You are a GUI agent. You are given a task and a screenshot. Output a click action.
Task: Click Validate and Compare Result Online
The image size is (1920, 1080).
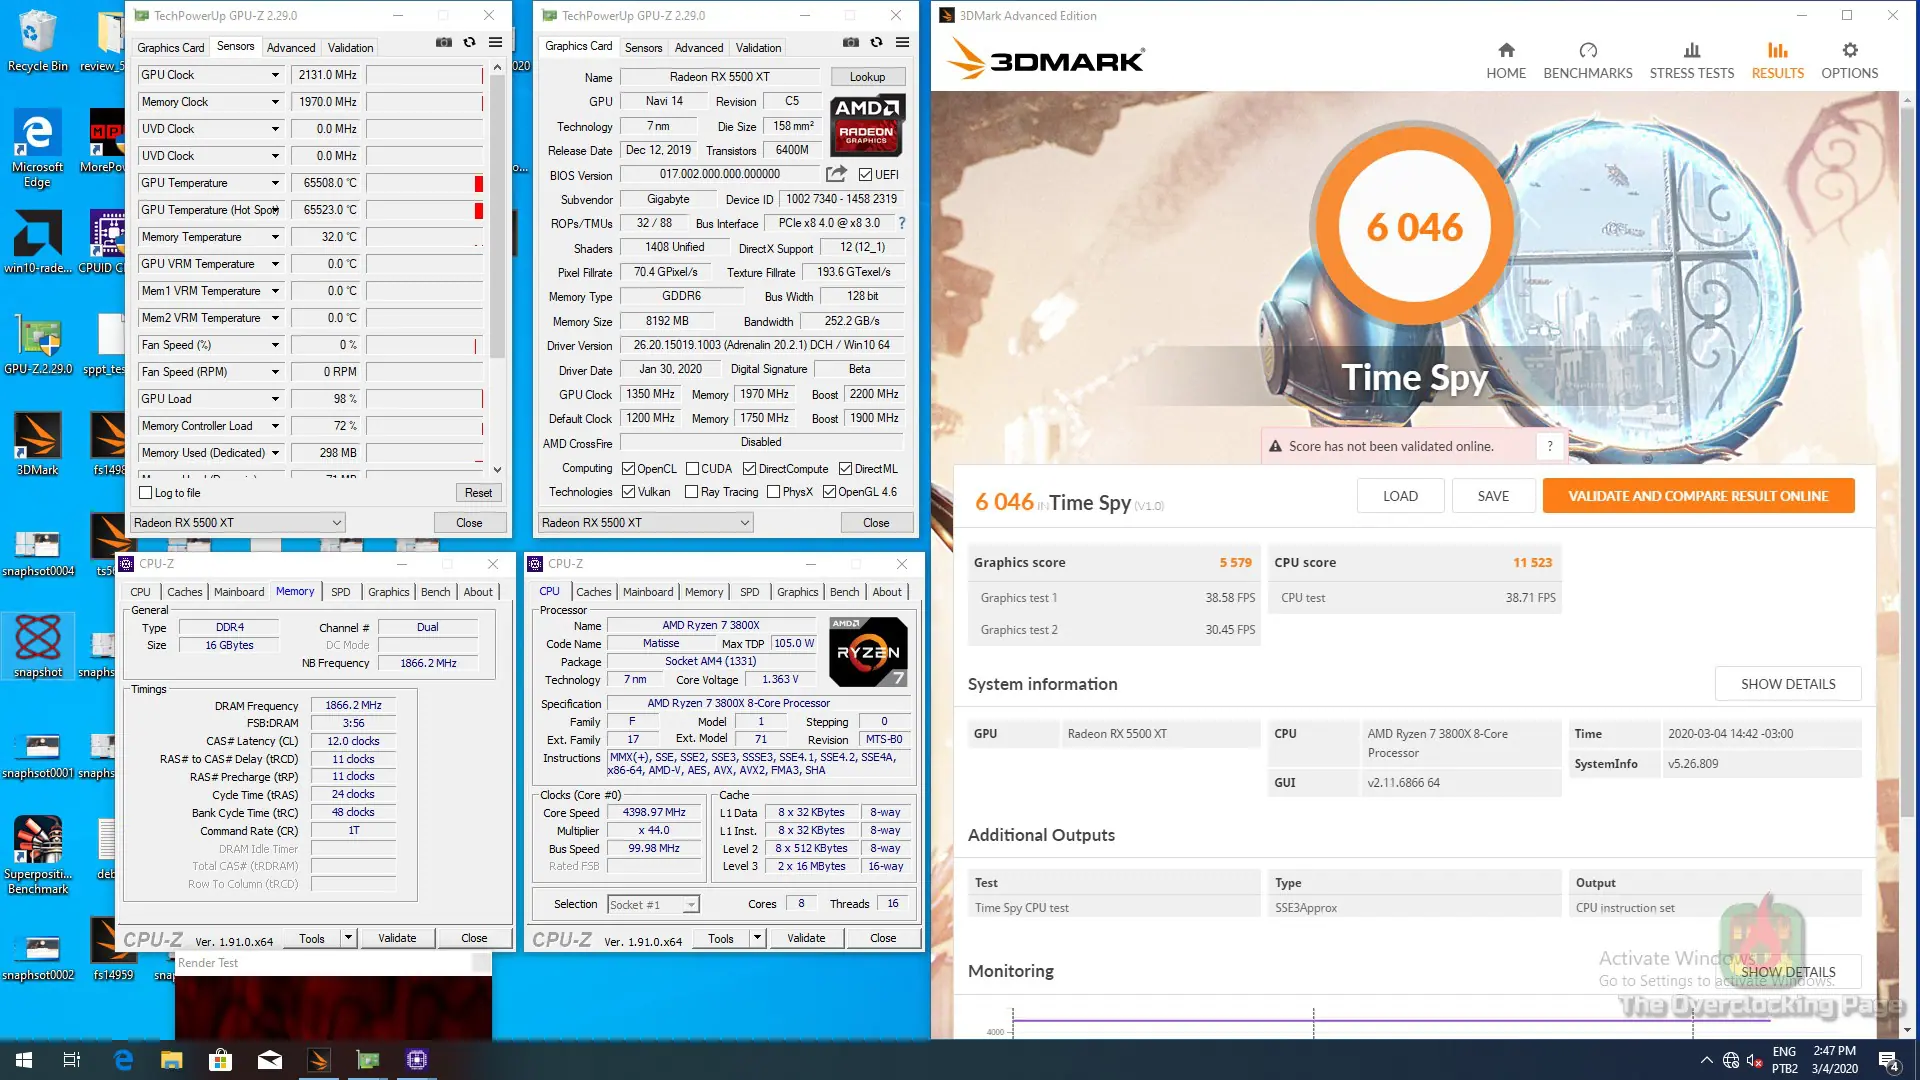1698,496
